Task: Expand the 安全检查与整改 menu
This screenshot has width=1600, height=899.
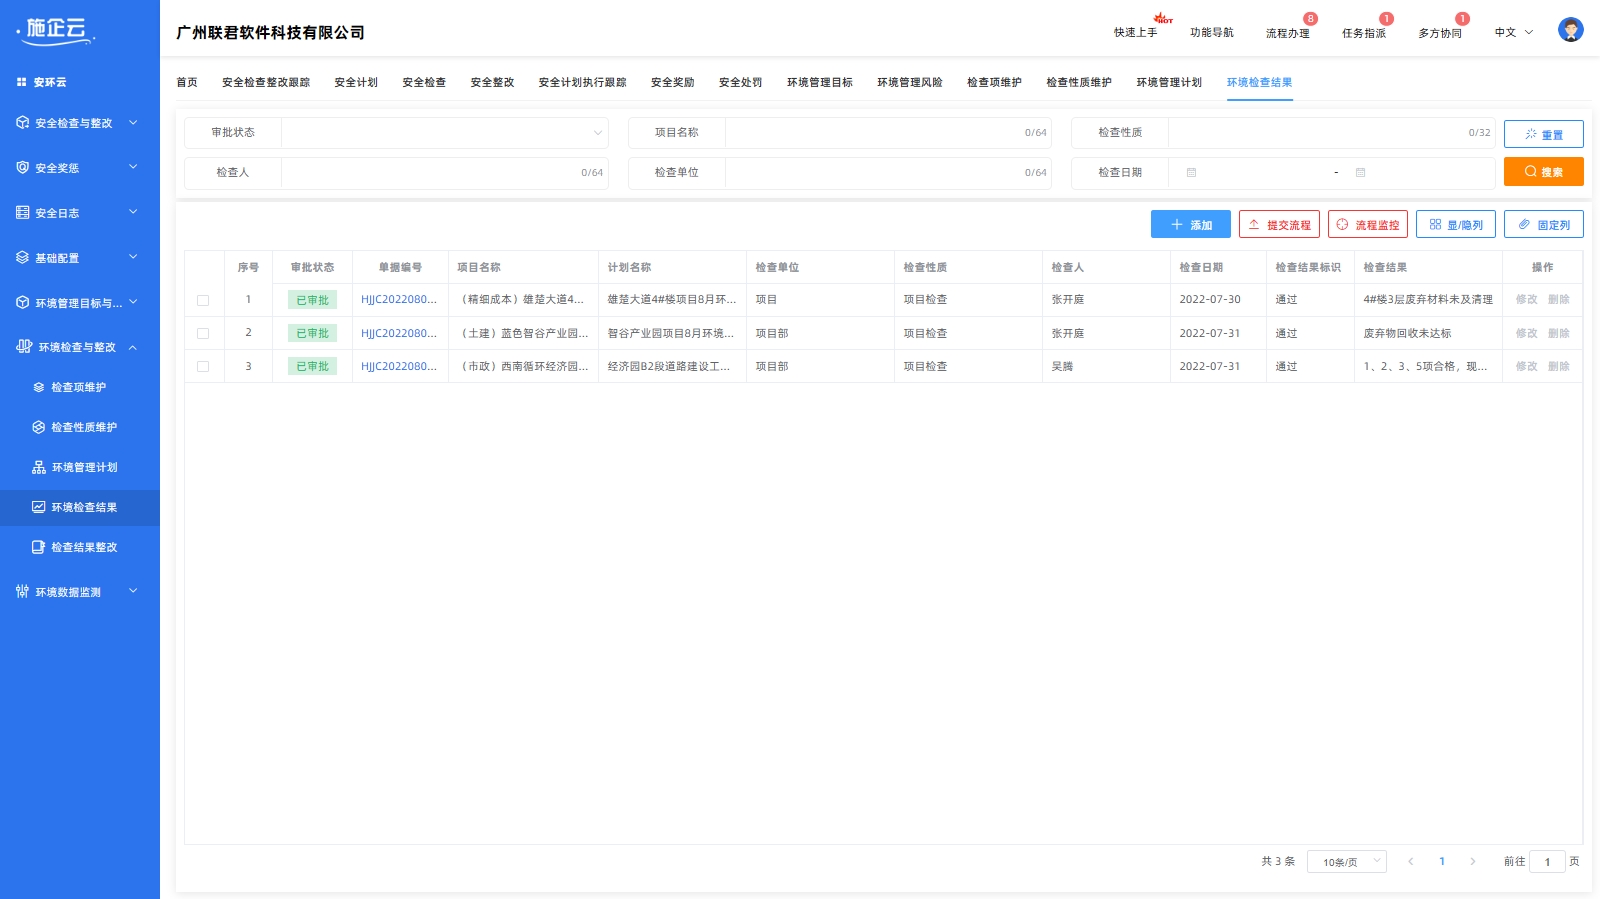Action: (133, 123)
